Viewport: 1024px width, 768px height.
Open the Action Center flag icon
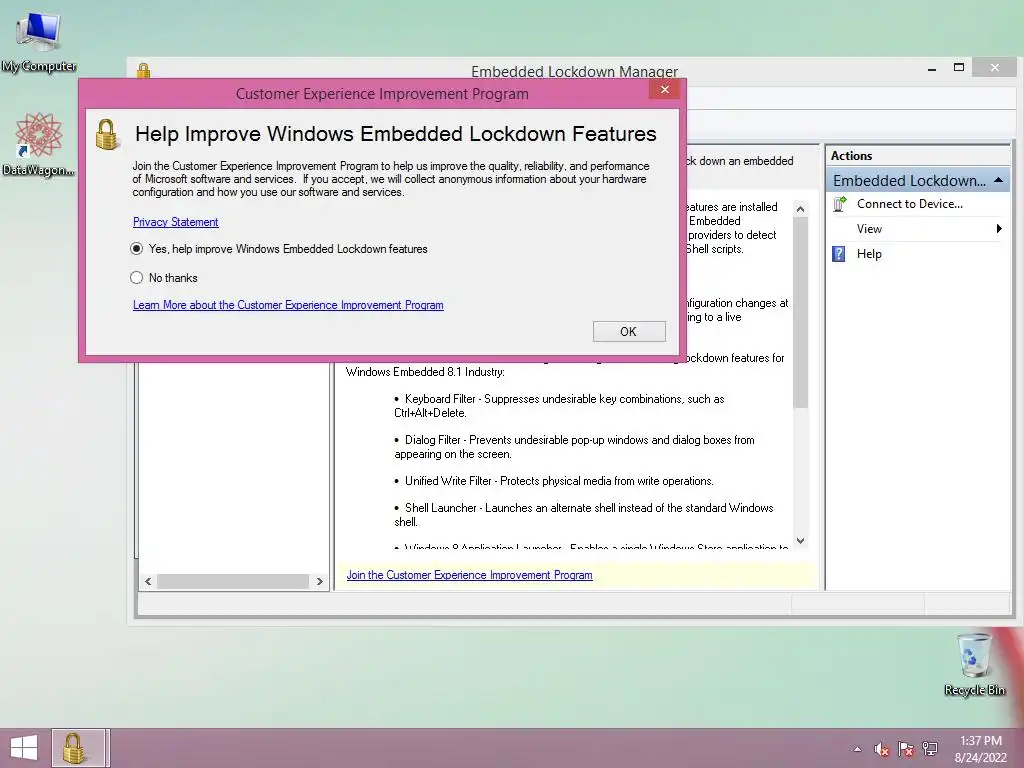click(906, 749)
